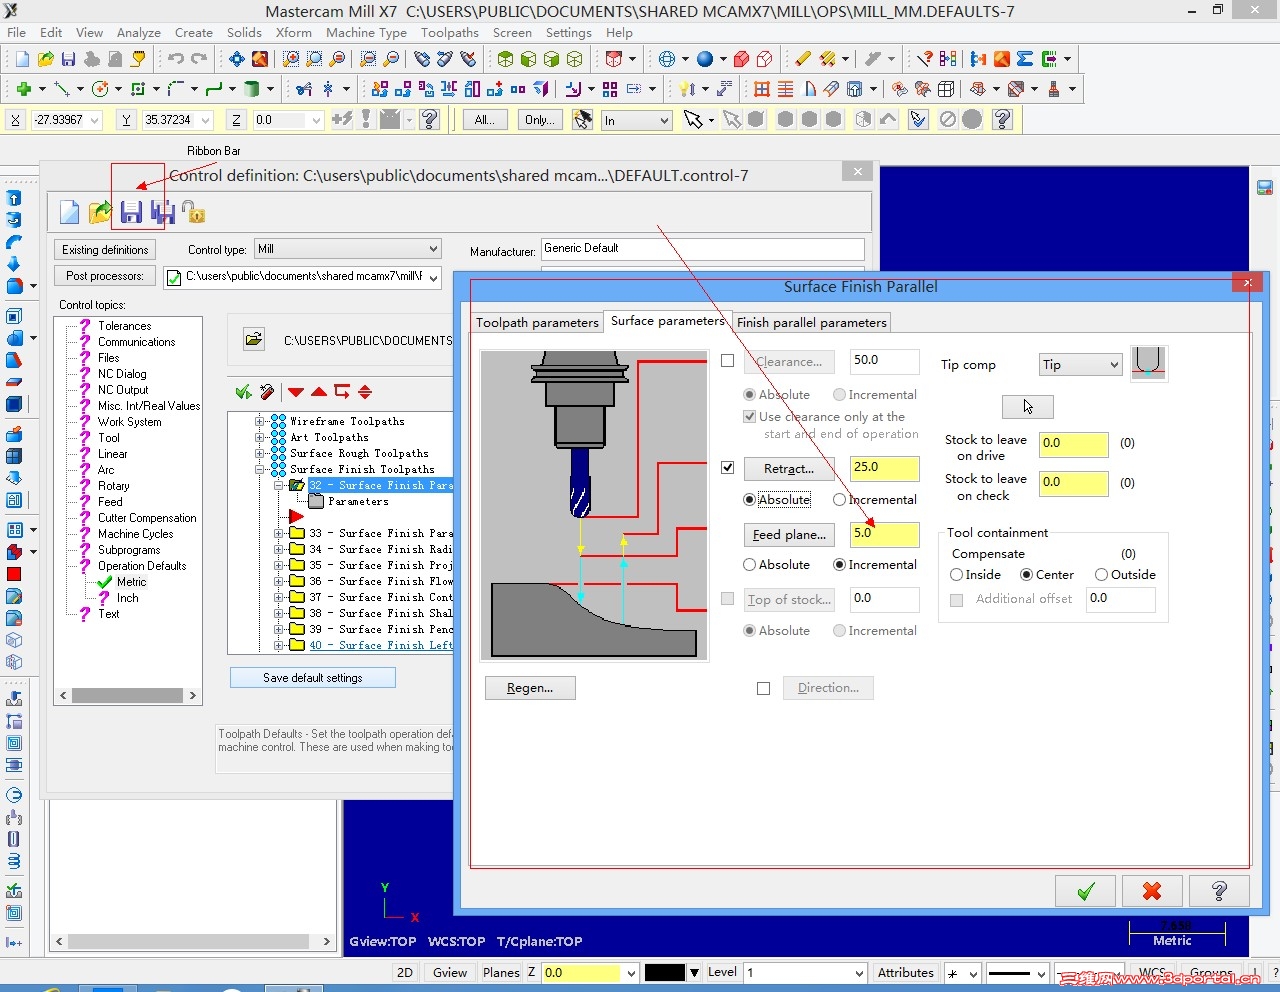The width and height of the screenshot is (1280, 992).
Task: Click the Retract... button
Action: coord(789,468)
